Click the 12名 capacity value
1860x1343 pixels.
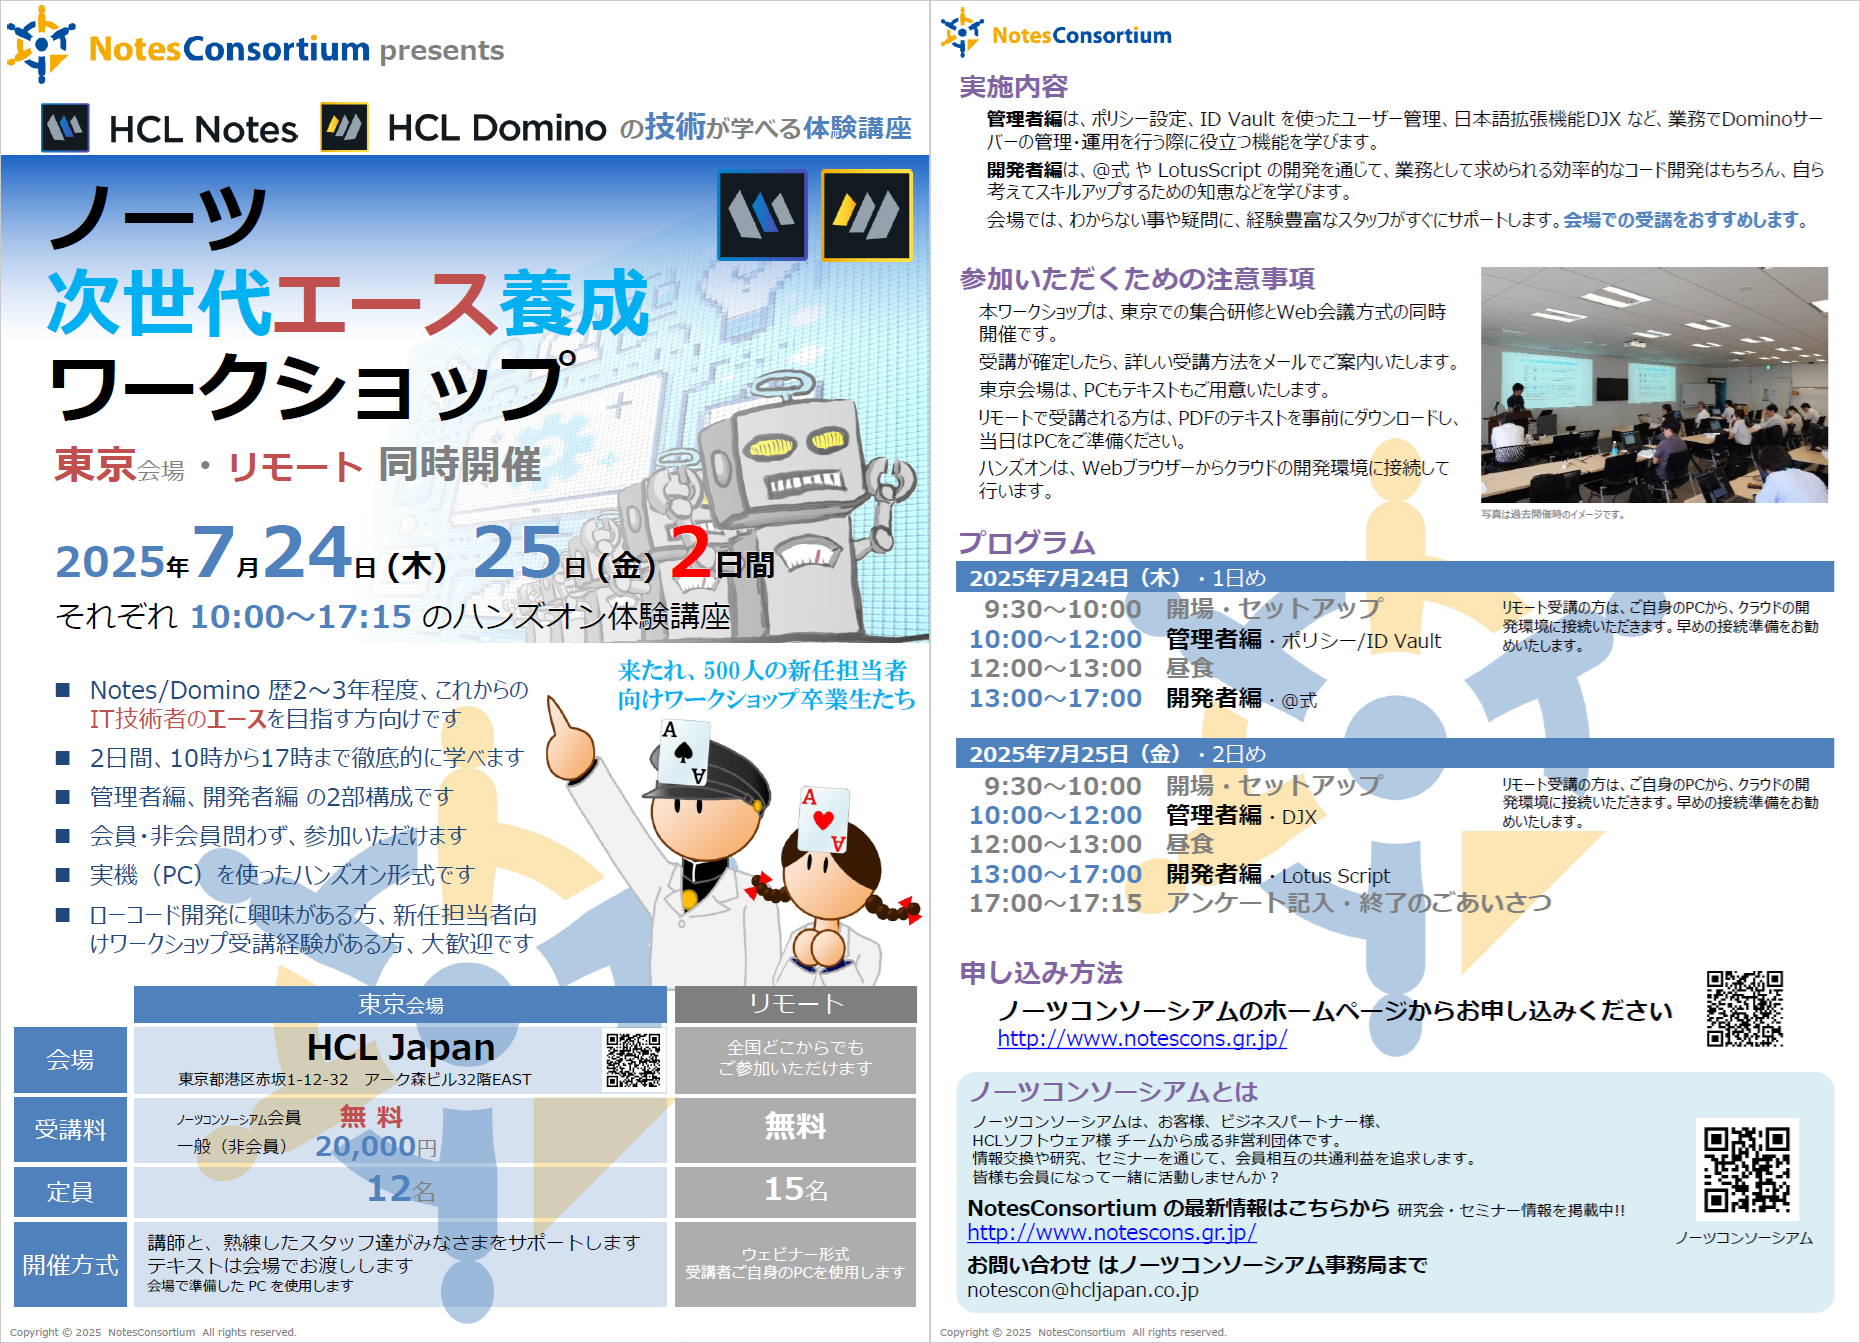click(x=400, y=1189)
